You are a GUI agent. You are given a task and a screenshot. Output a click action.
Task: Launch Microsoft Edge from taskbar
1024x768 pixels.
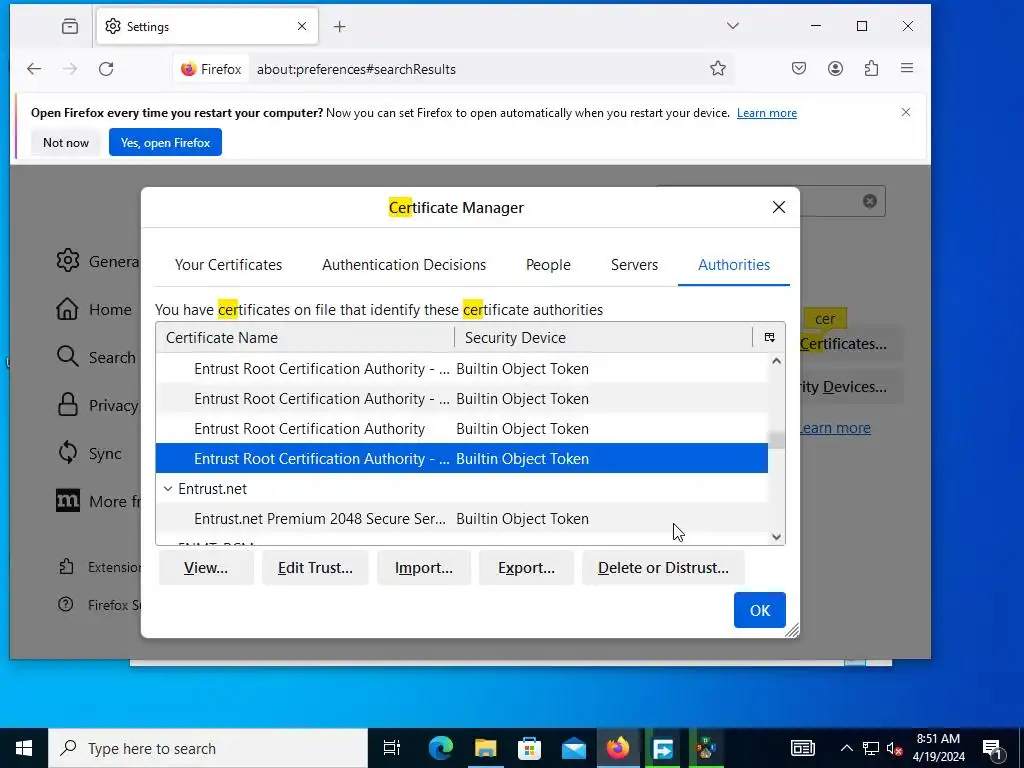[441, 748]
